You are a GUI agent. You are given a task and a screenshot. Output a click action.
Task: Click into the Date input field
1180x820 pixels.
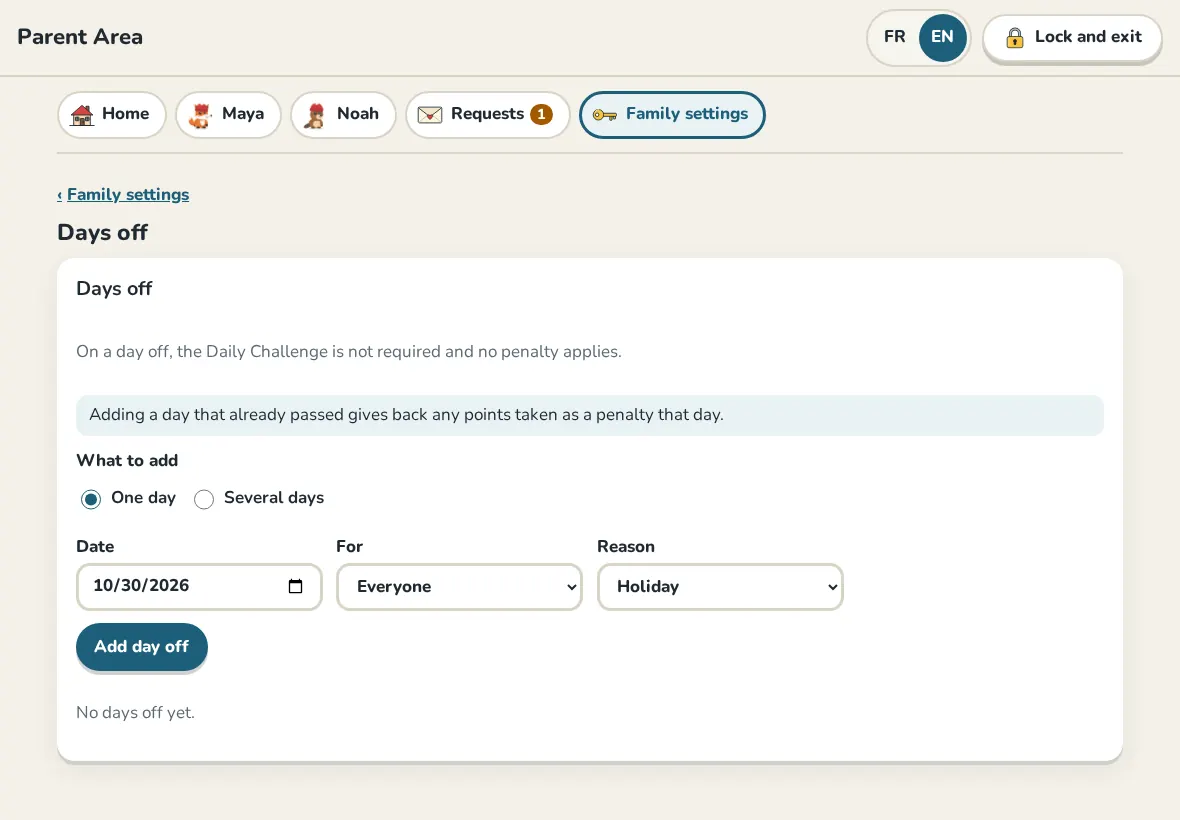199,587
